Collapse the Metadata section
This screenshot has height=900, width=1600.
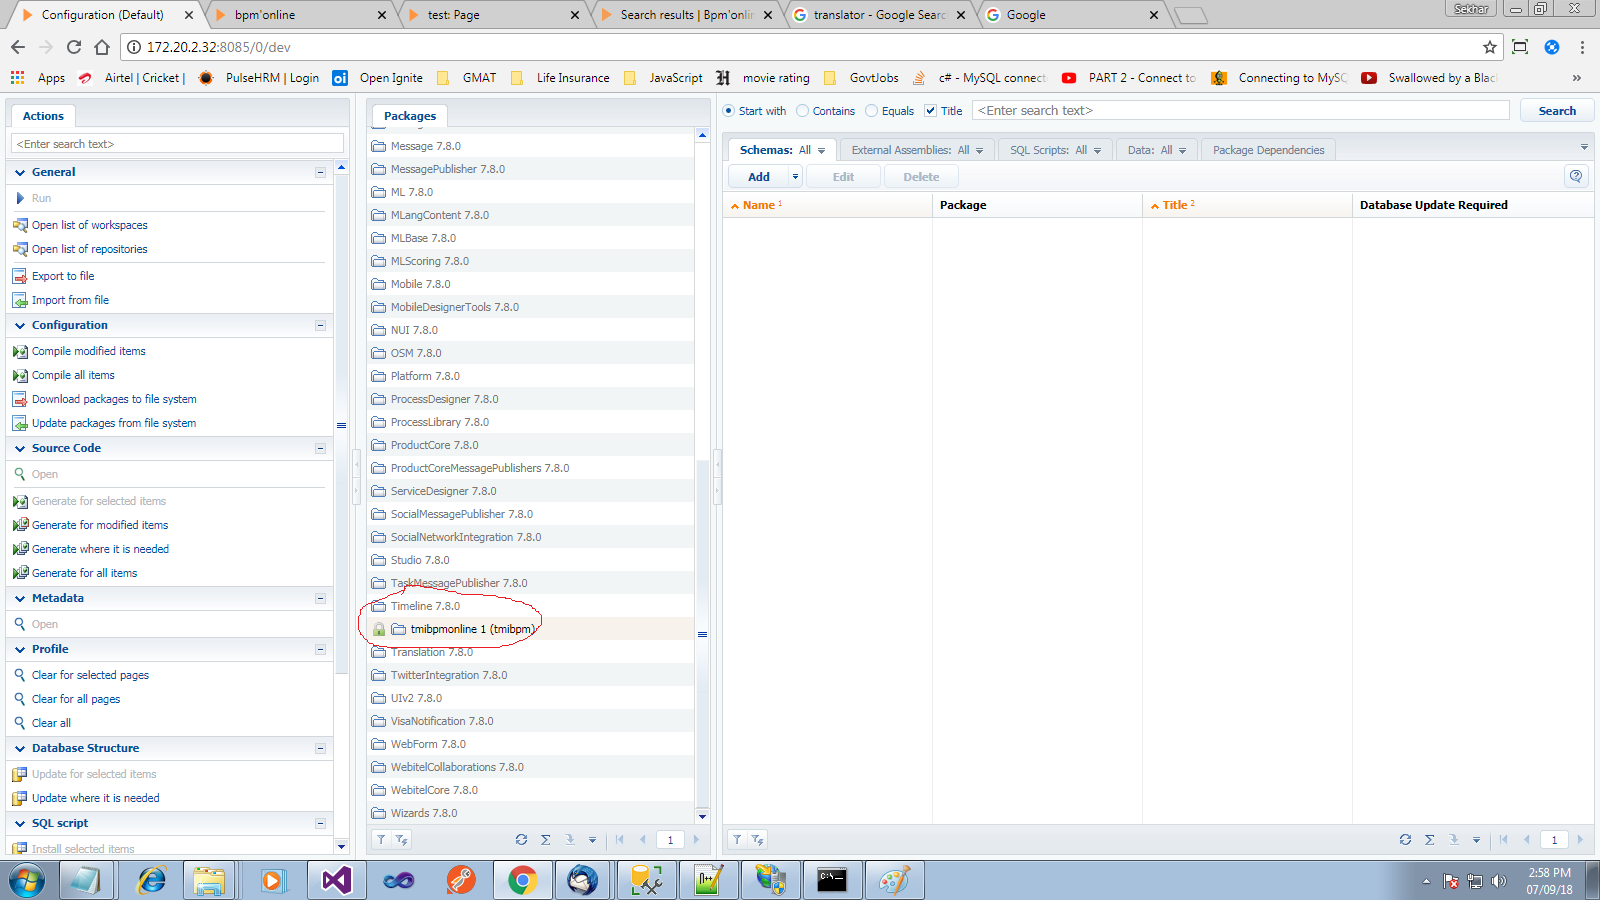click(321, 598)
